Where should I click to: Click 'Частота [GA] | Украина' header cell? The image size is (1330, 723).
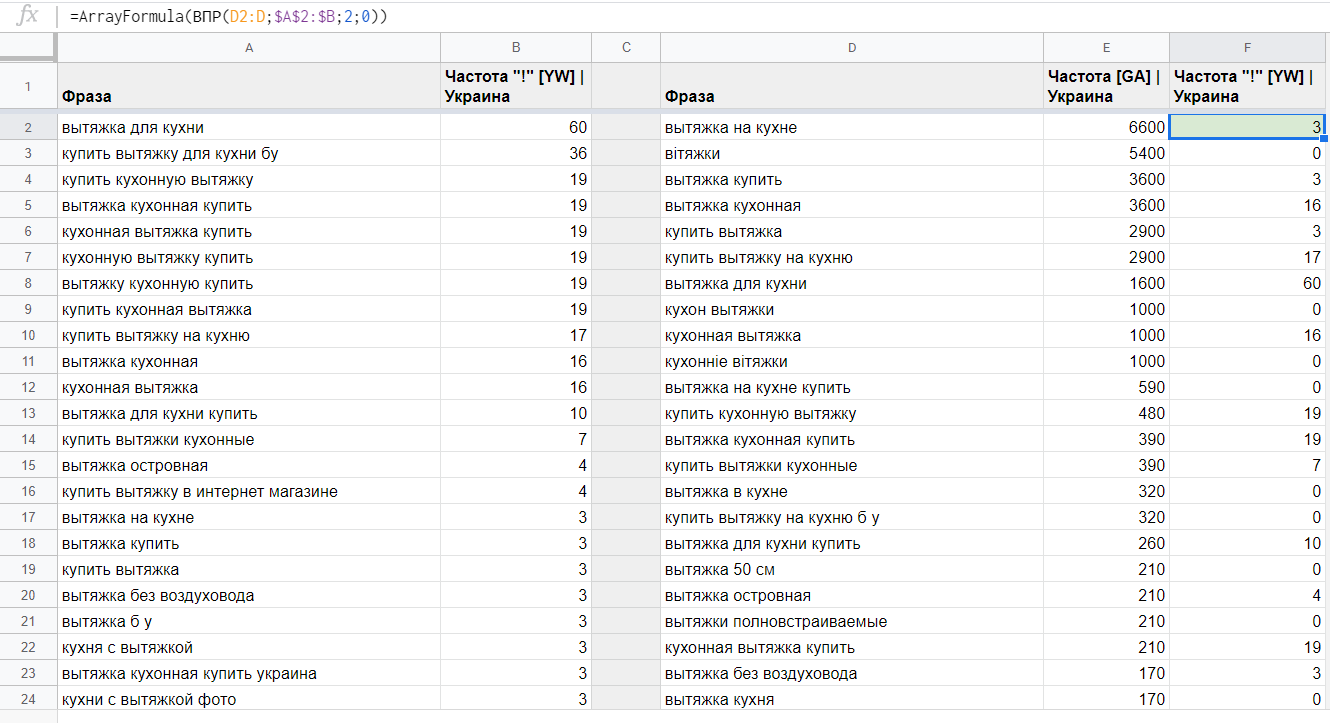click(x=1106, y=86)
